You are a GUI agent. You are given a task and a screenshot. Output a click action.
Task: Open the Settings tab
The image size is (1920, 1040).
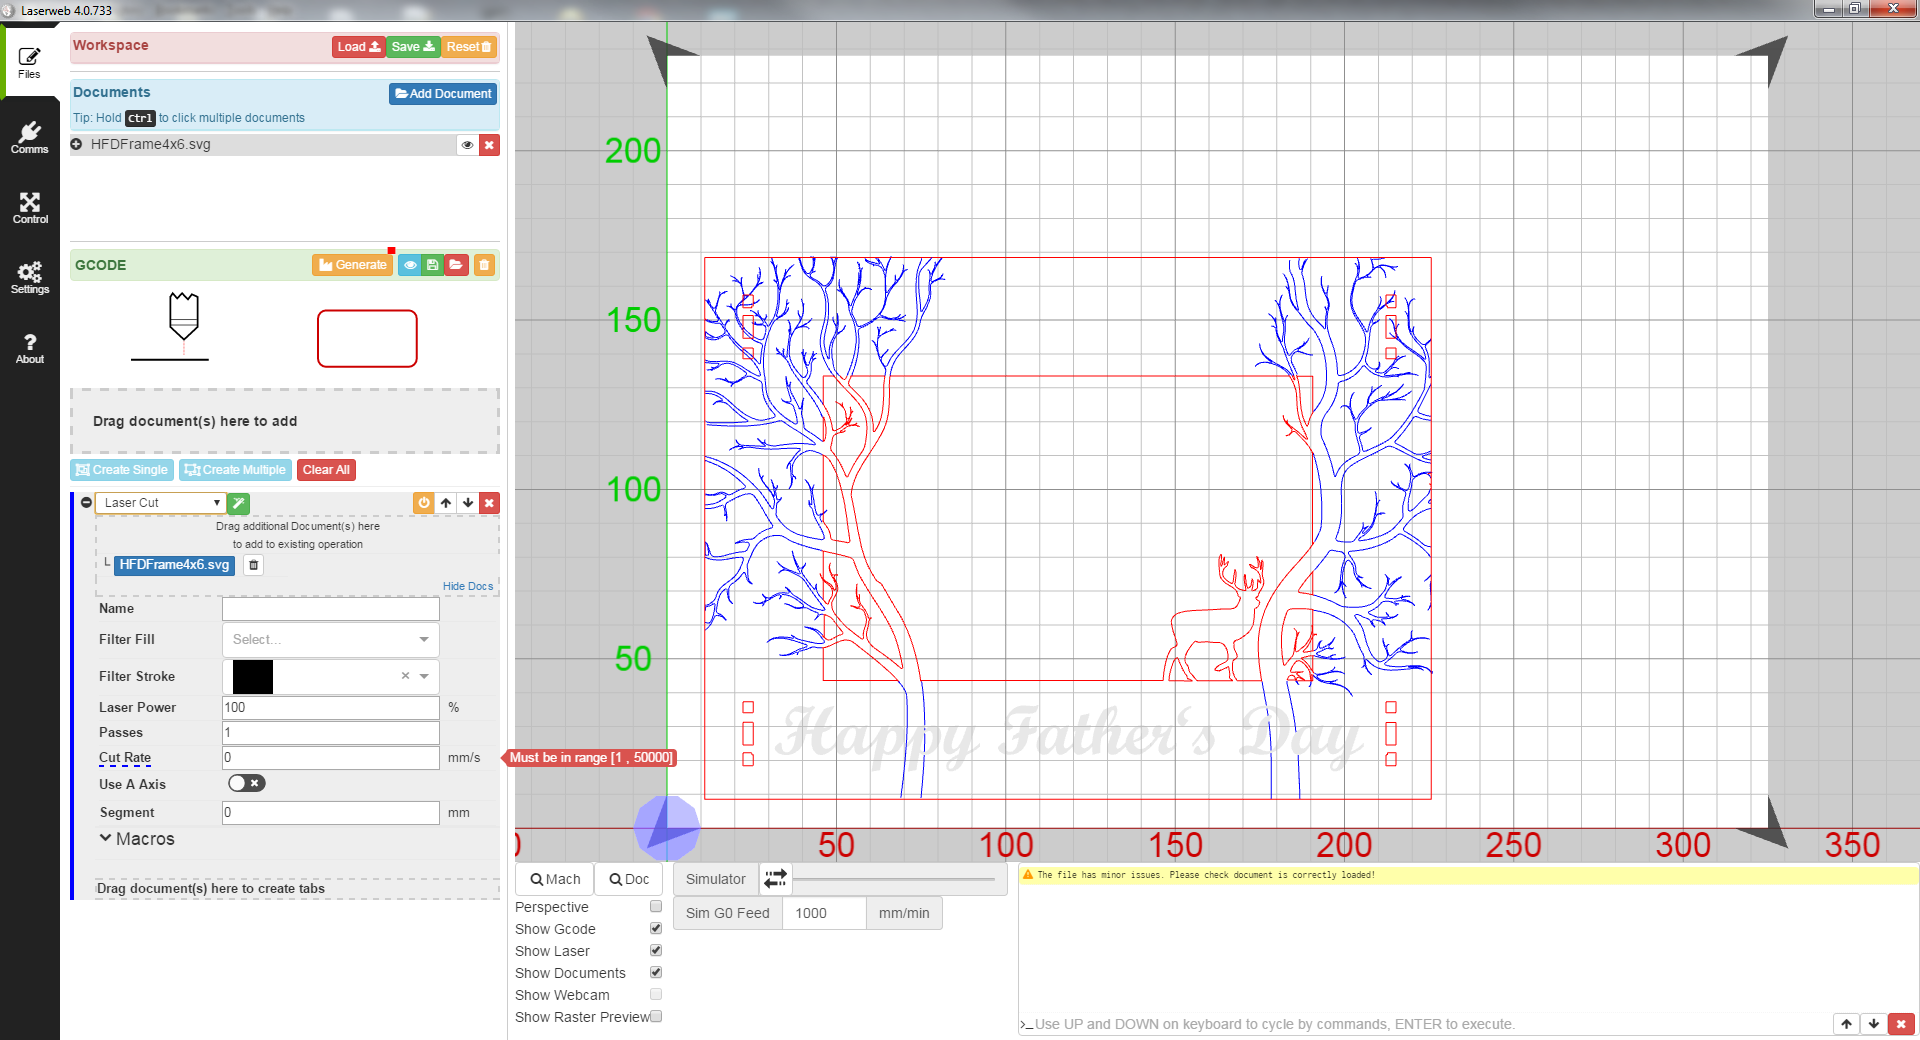(30, 277)
